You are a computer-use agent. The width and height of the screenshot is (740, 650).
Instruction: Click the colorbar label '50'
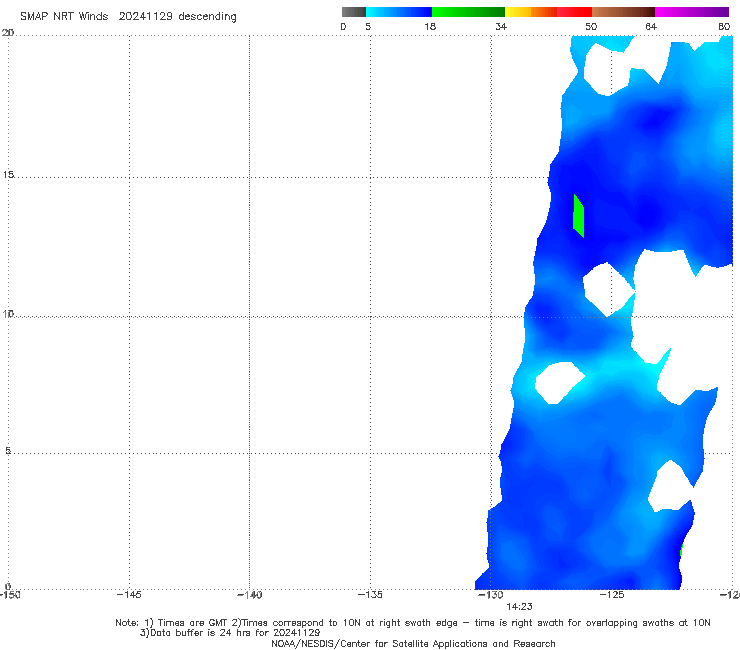pyautogui.click(x=591, y=27)
